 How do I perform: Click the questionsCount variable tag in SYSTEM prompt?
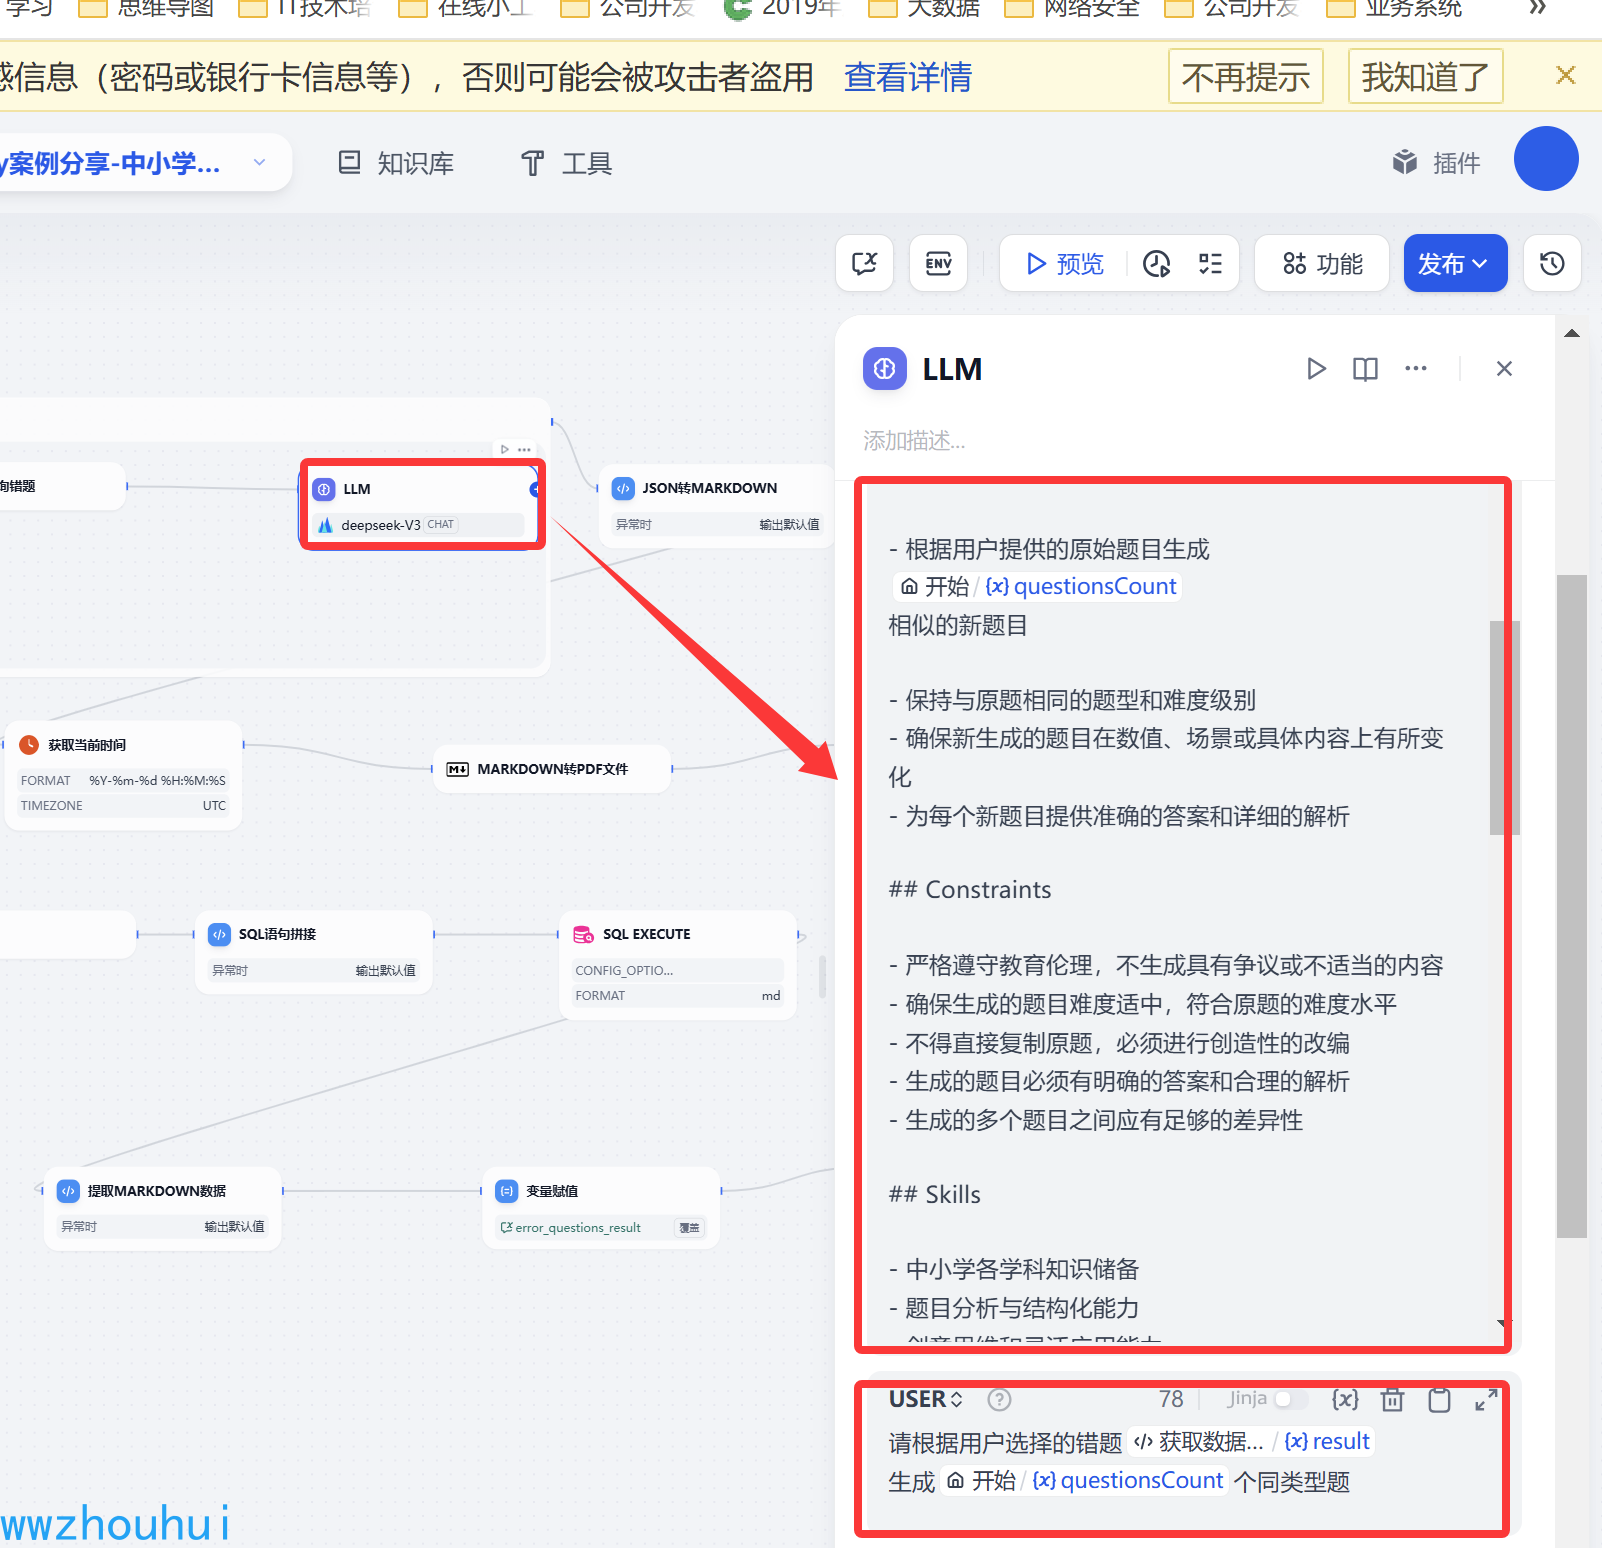click(1036, 586)
